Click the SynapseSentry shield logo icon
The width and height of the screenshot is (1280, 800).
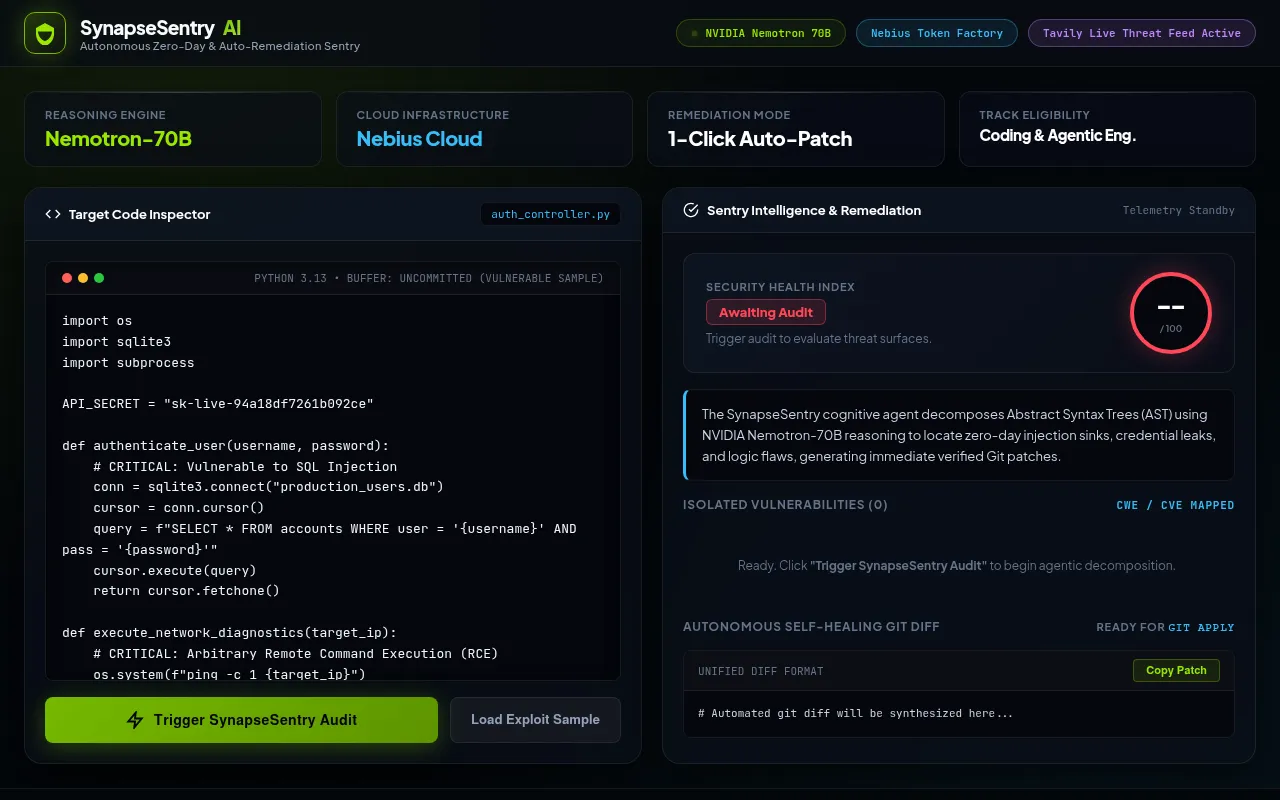pos(45,34)
